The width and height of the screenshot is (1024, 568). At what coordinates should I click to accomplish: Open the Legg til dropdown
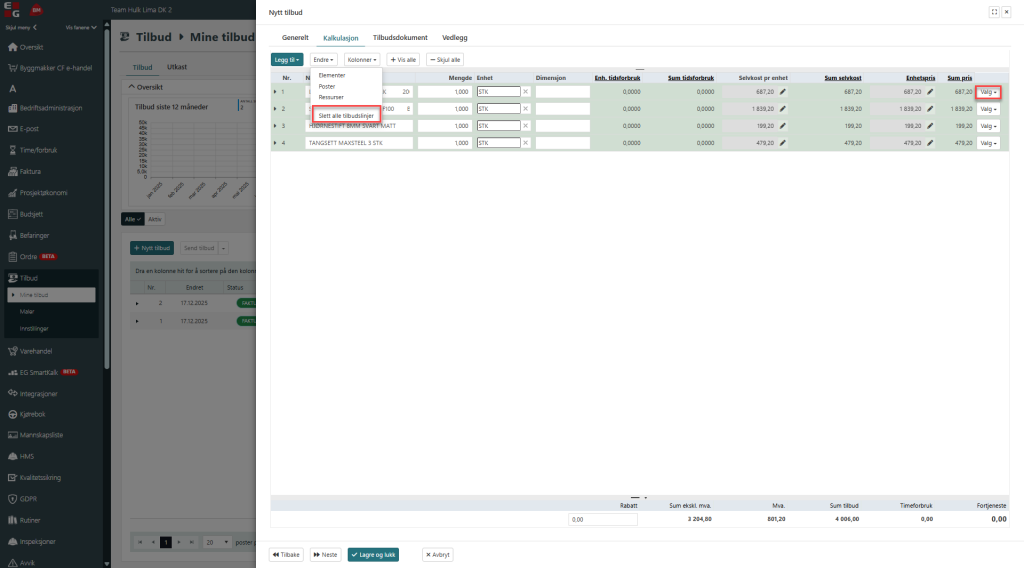click(287, 60)
